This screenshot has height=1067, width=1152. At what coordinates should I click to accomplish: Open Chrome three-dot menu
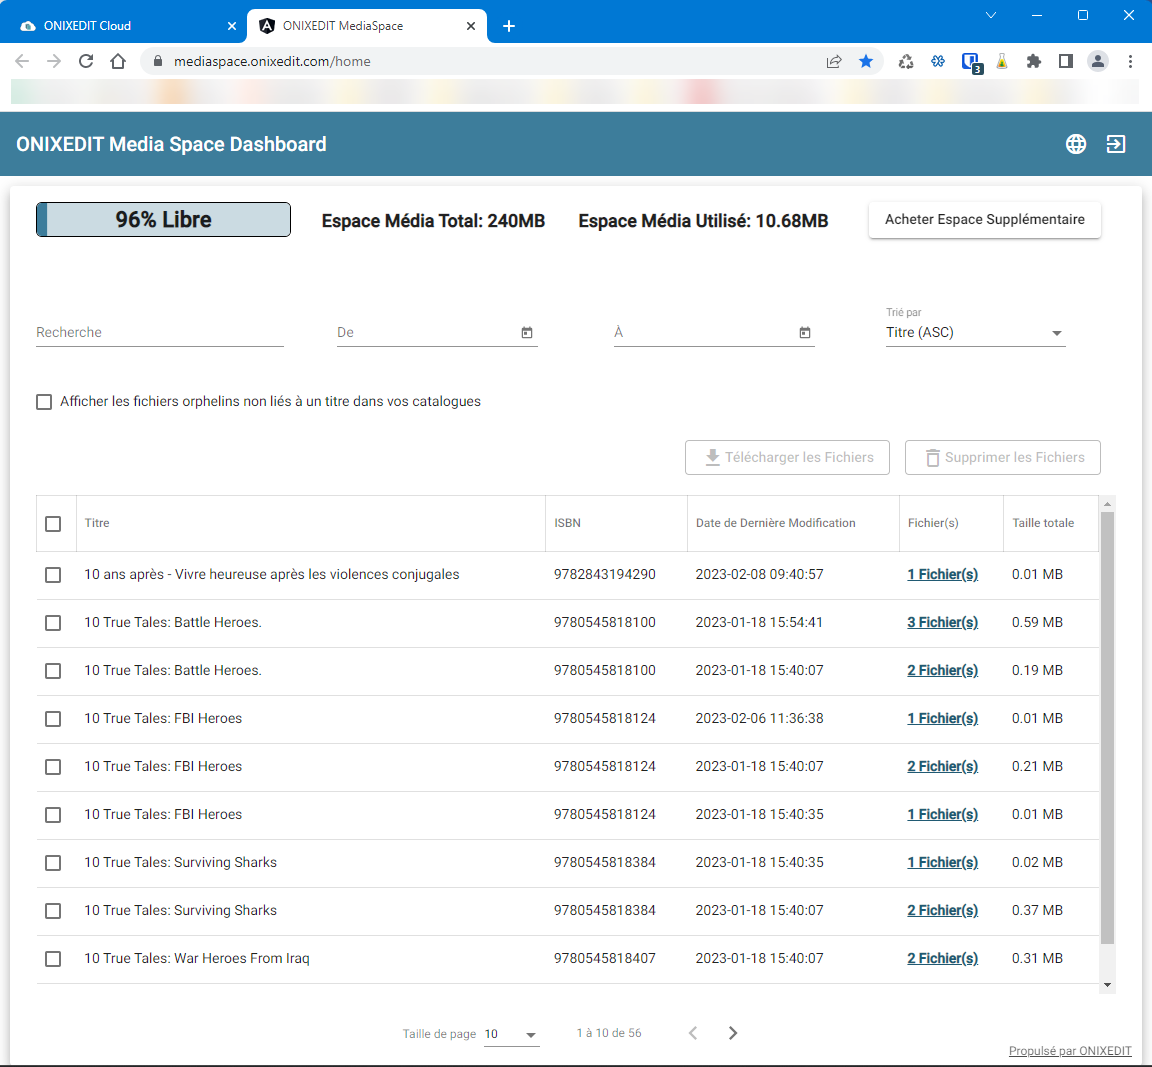point(1130,61)
